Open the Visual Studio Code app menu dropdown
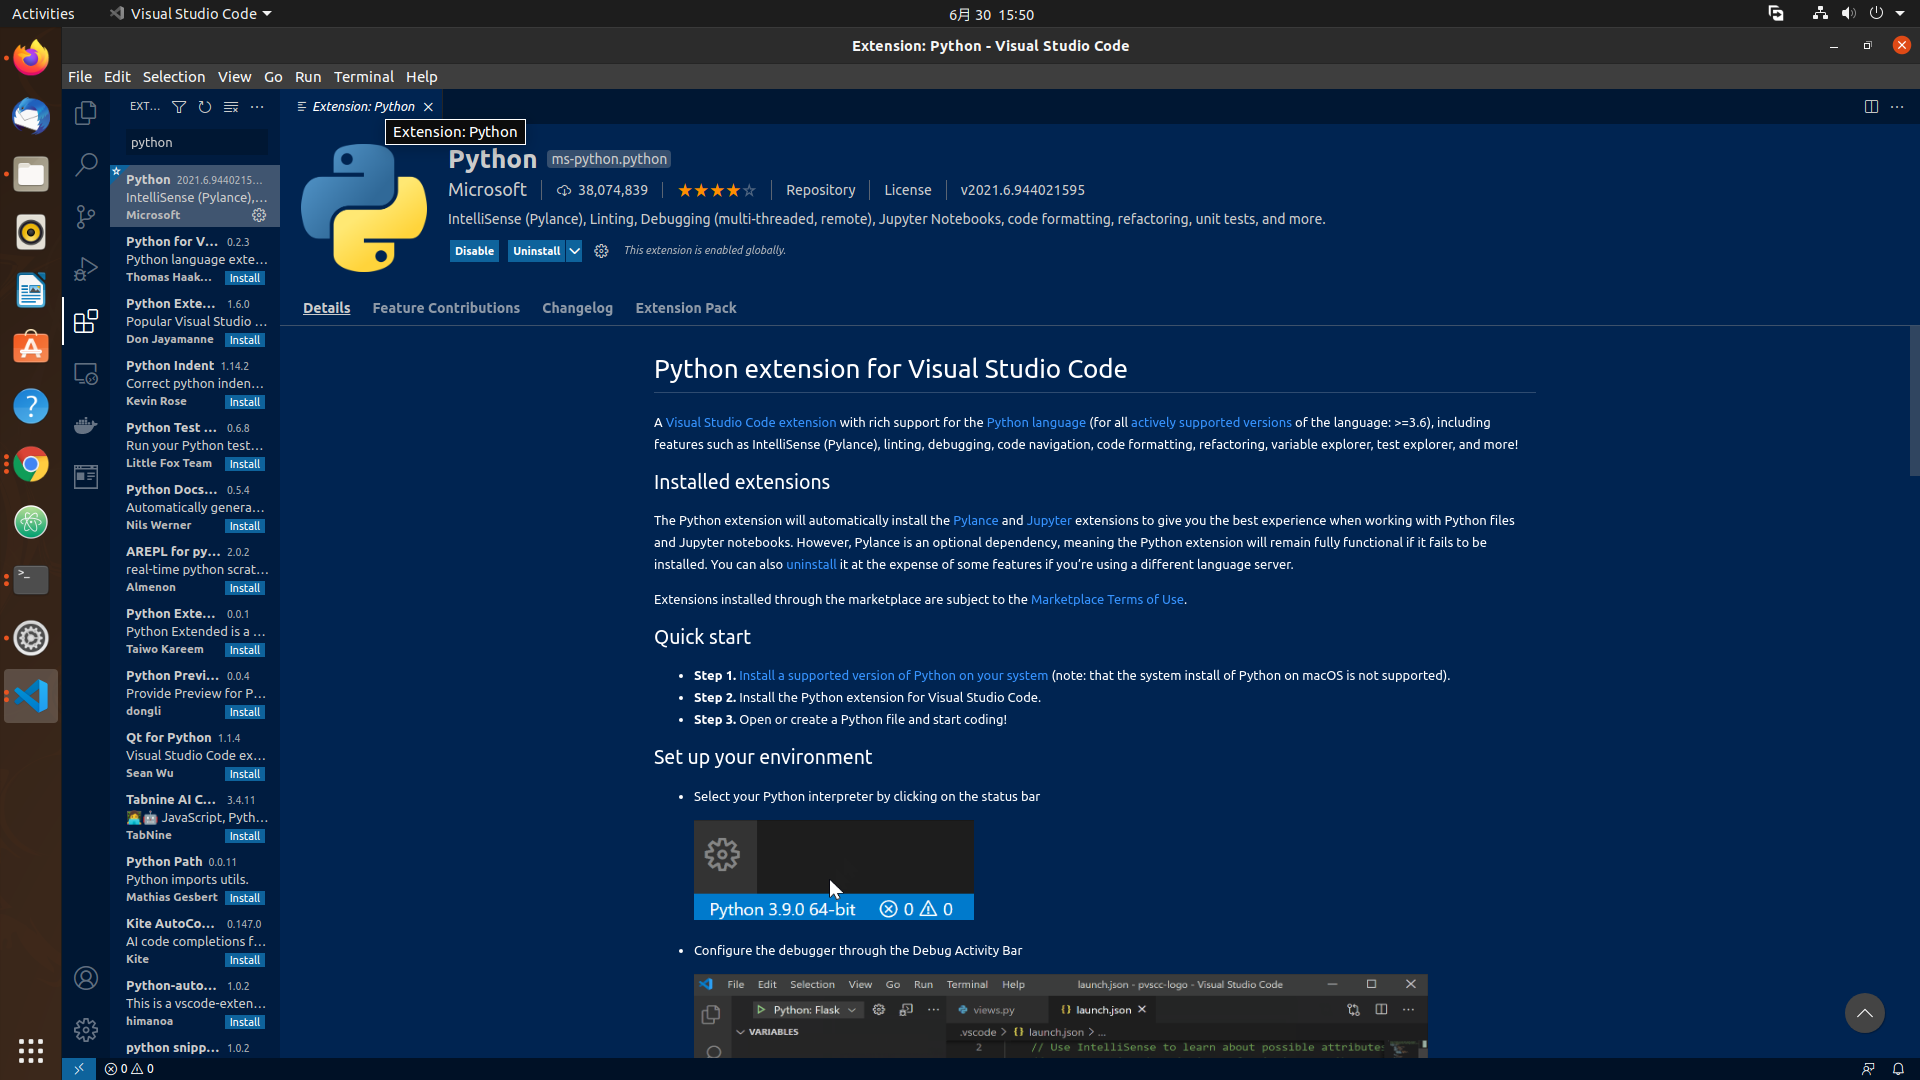This screenshot has width=1920, height=1080. click(x=190, y=14)
